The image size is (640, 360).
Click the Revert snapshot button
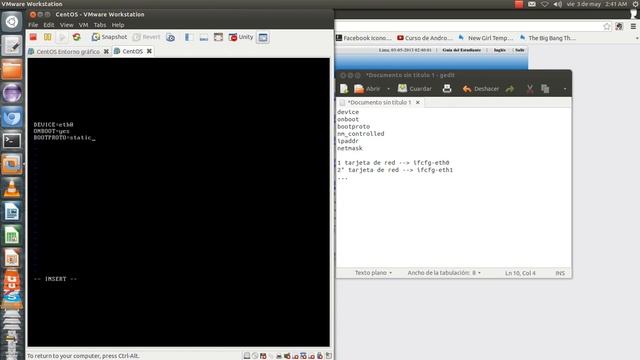(x=147, y=37)
